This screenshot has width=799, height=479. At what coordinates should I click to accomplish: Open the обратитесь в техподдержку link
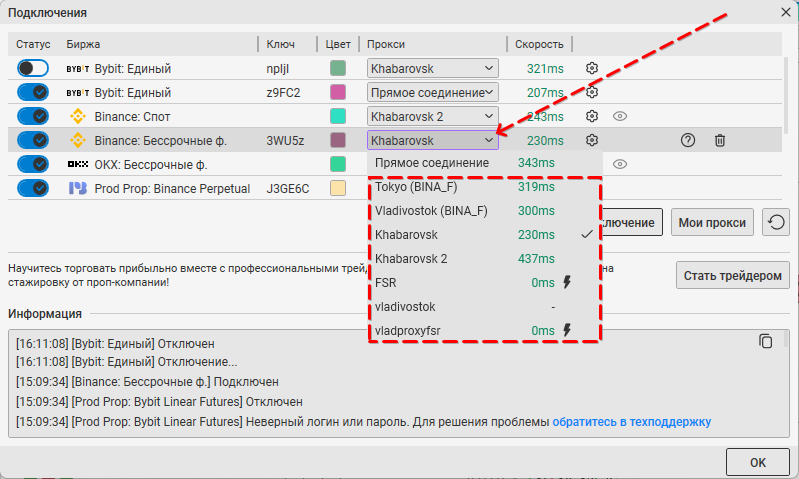click(x=632, y=422)
